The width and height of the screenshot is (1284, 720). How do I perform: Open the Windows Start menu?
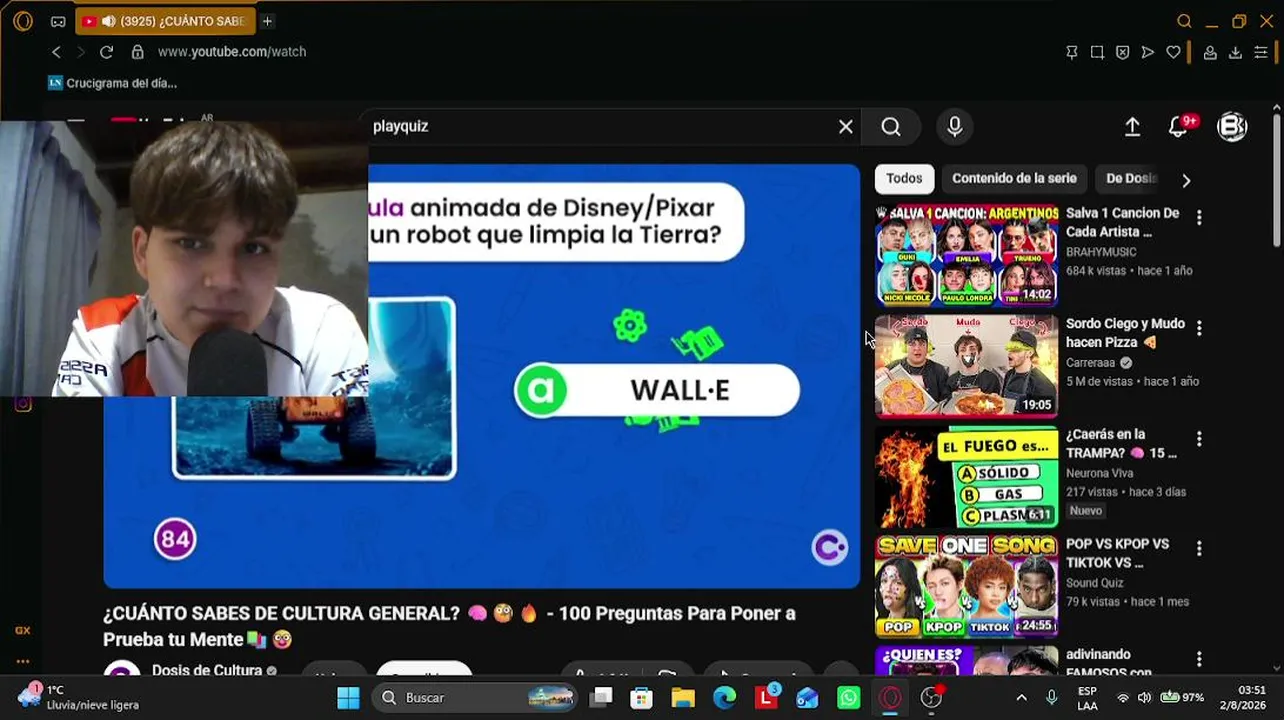348,697
